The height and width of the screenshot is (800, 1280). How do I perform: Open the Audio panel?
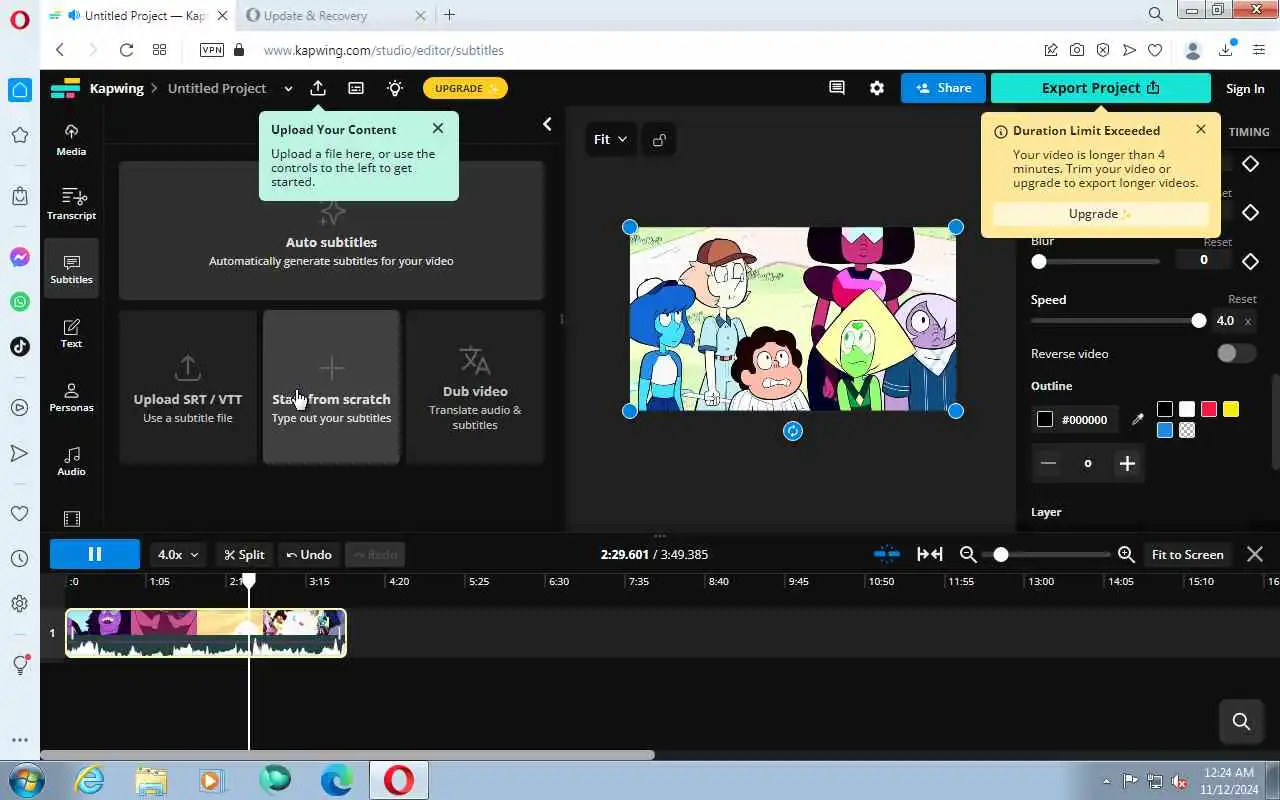point(71,461)
